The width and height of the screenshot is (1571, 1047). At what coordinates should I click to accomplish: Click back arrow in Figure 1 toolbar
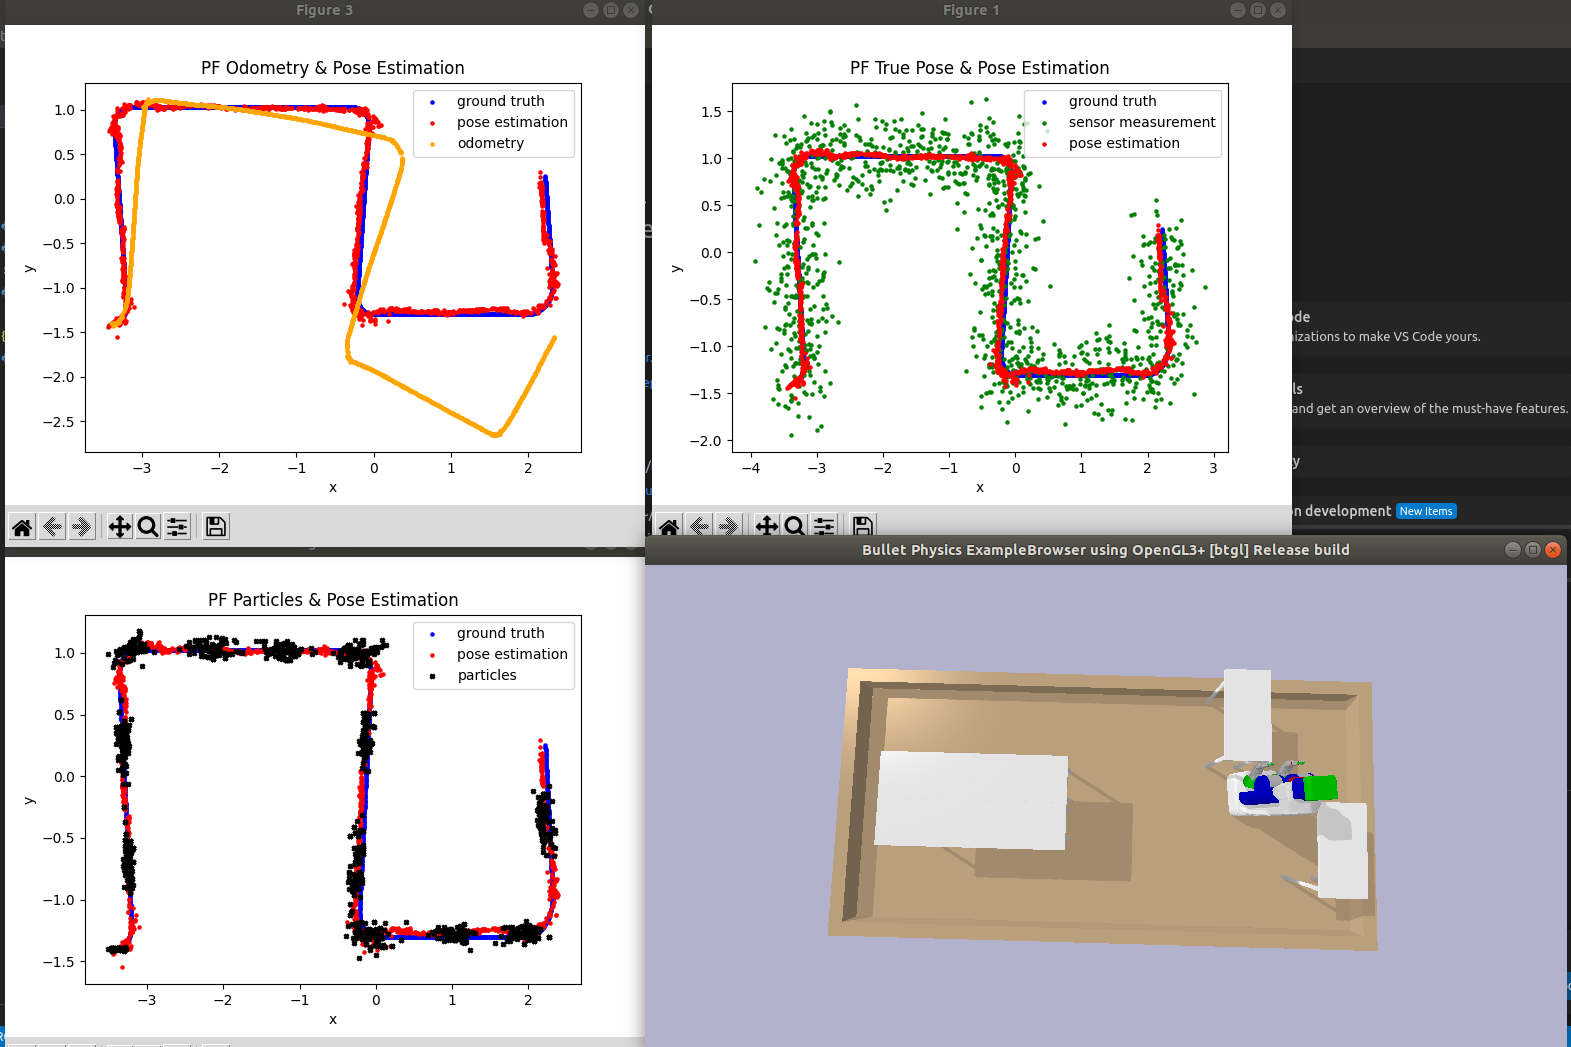pyautogui.click(x=699, y=526)
